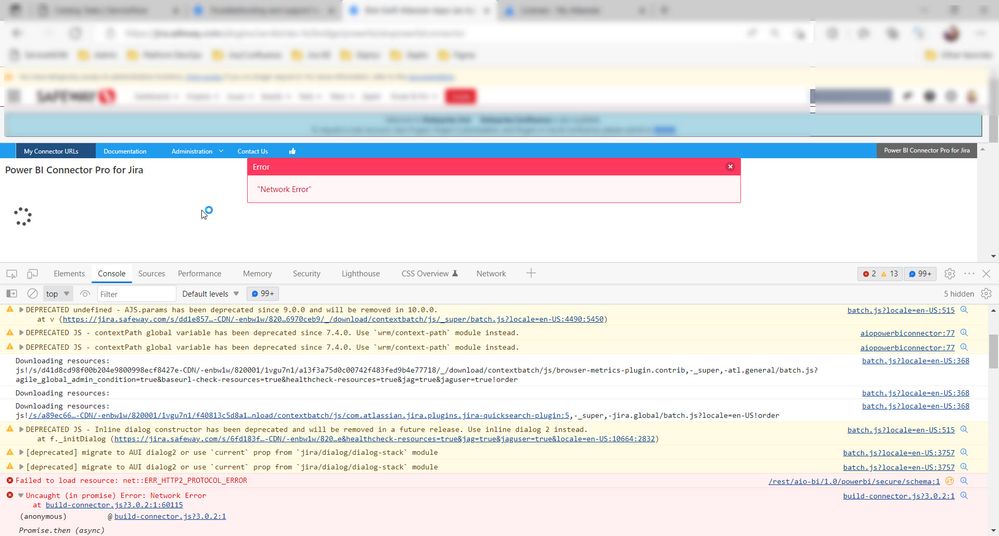
Task: Open the build-connector.js?3.0.2:1:60115 stack link
Action: (114, 505)
